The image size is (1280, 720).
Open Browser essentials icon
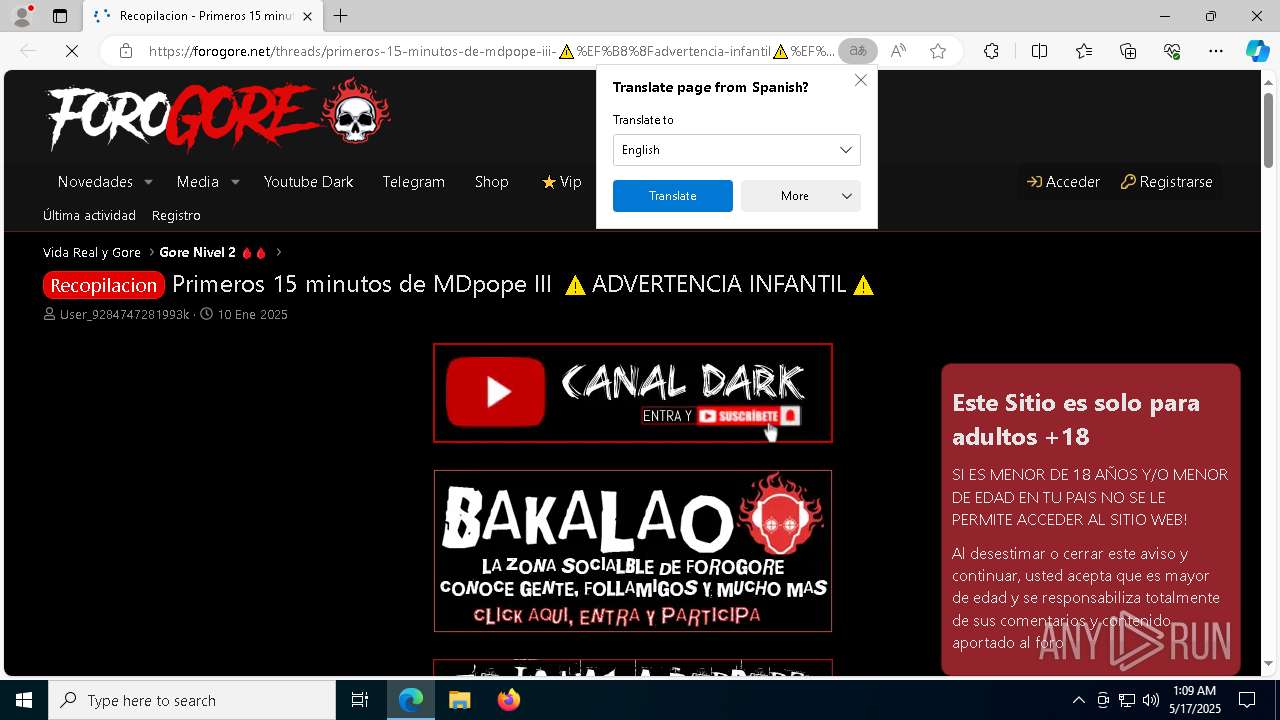pos(1172,51)
